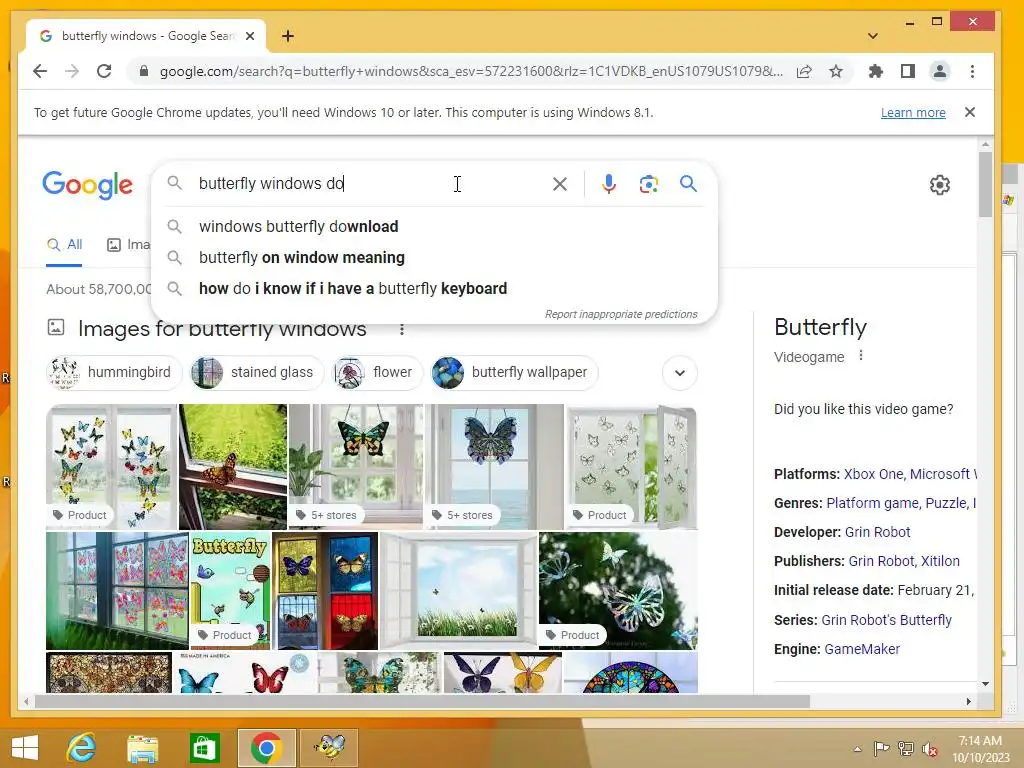Image resolution: width=1024 pixels, height=768 pixels.
Task: Open Windows Store from the taskbar
Action: (x=204, y=748)
